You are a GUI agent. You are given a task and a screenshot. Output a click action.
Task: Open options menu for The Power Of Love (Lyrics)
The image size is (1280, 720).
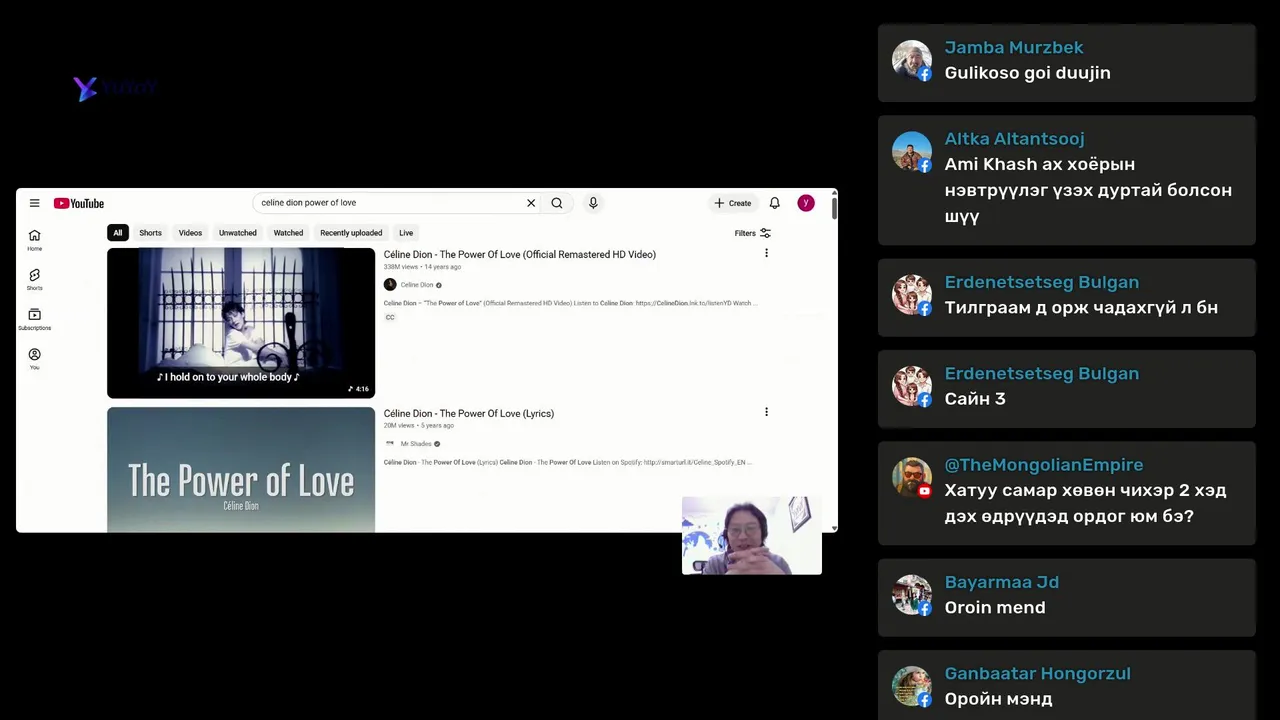click(766, 412)
